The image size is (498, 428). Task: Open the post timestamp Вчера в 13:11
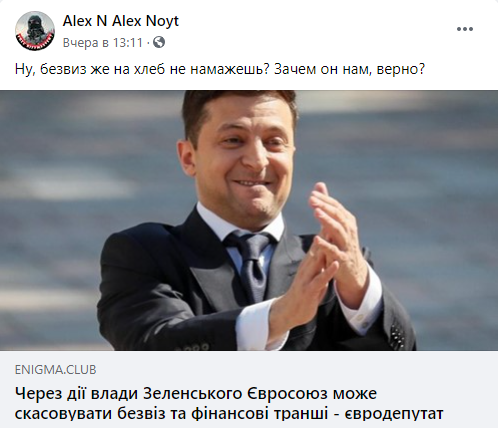(x=103, y=43)
